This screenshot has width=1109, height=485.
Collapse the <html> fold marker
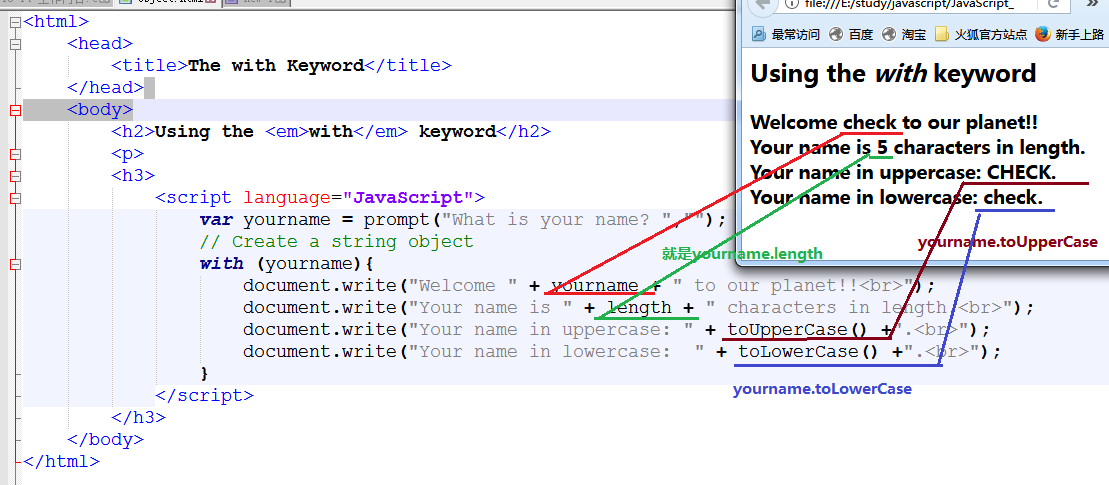tap(16, 22)
